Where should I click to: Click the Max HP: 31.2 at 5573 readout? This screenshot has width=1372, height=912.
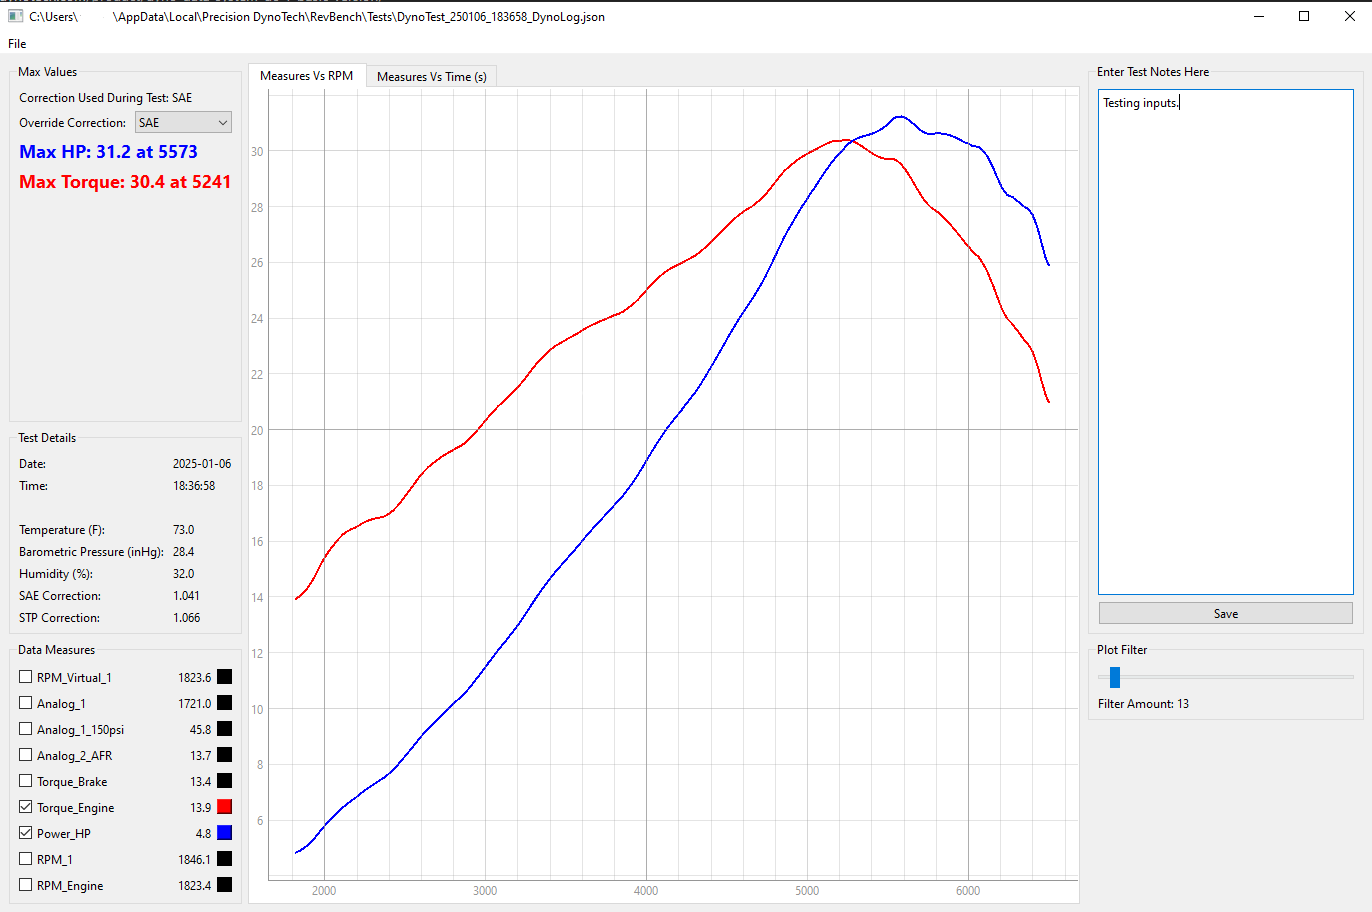(109, 152)
